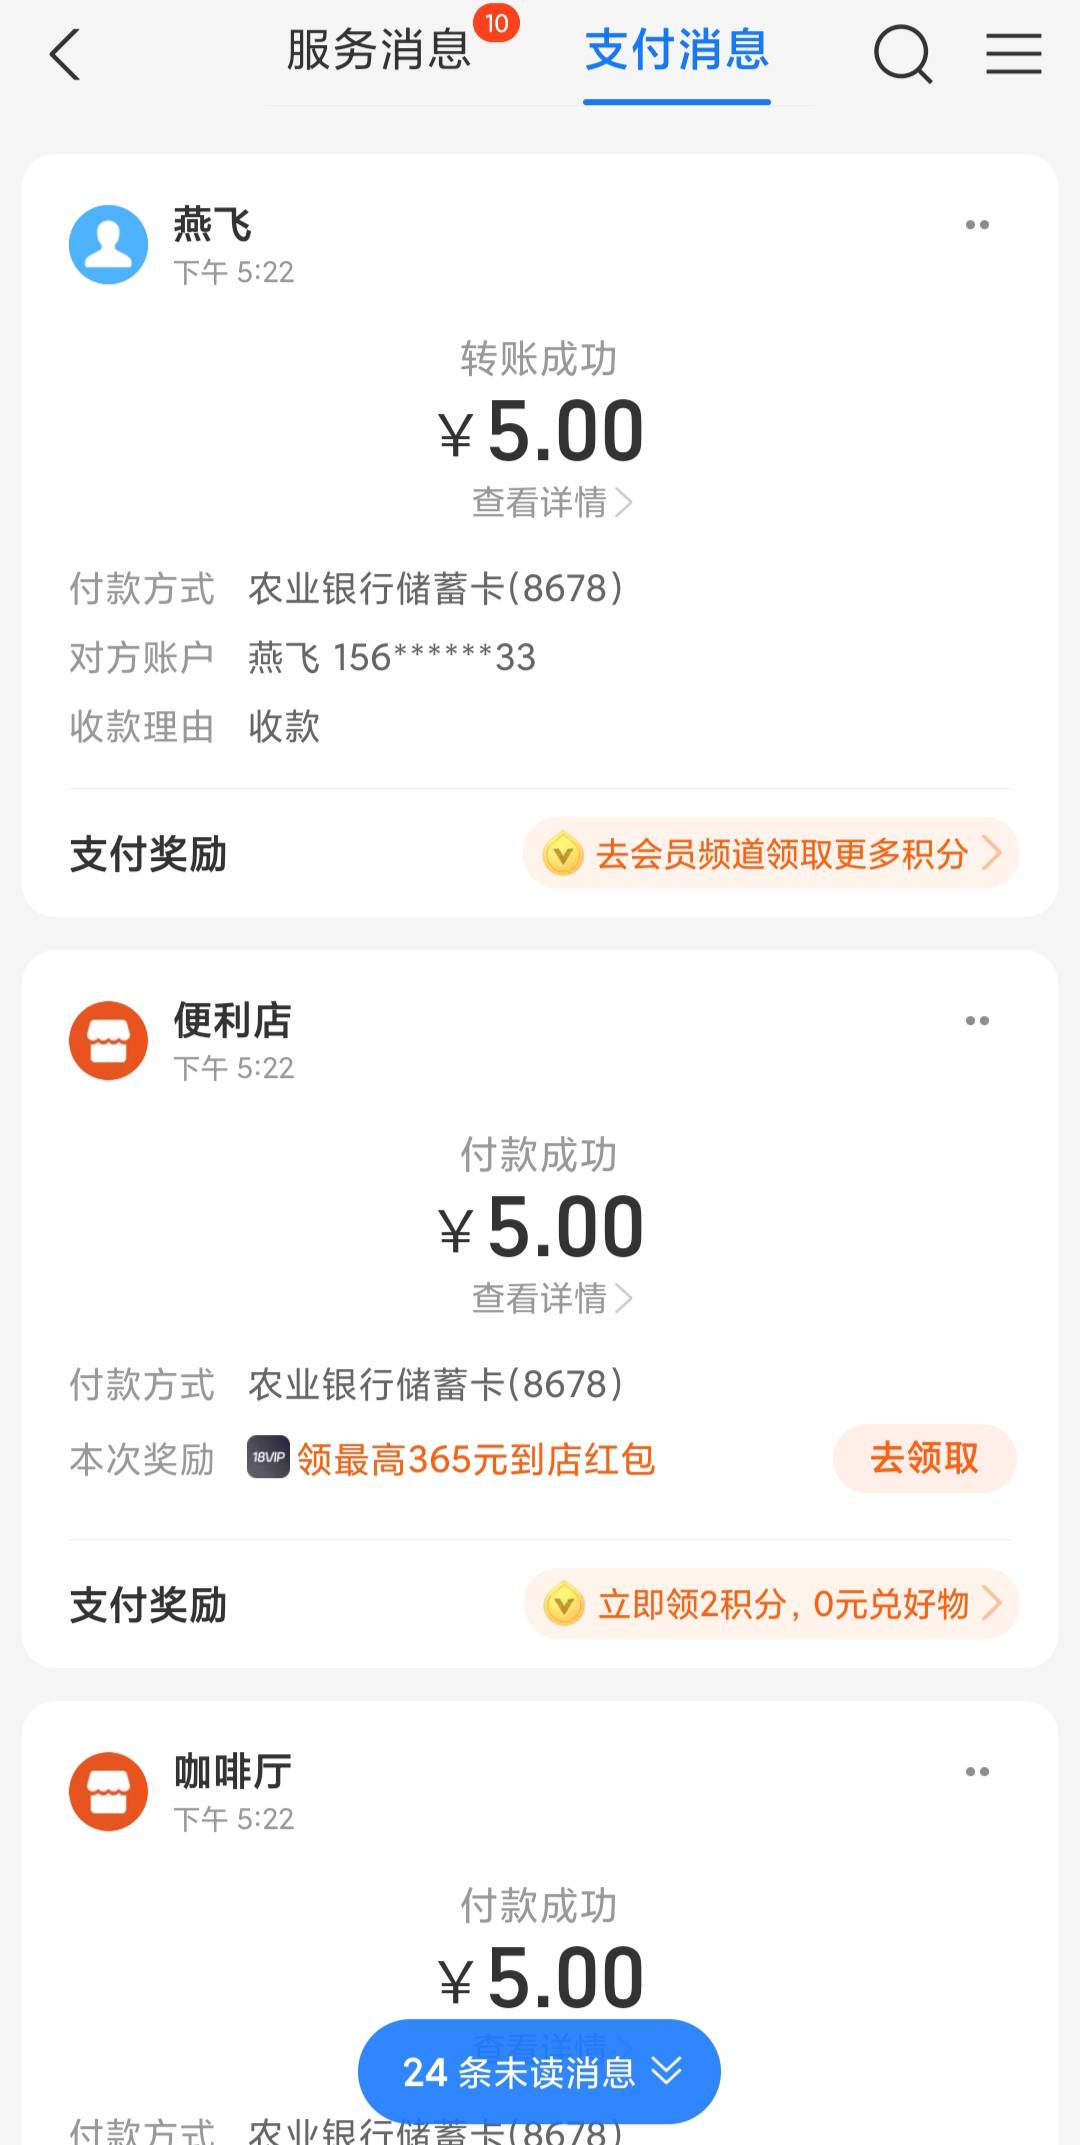Select the 支付消息 tab

(677, 50)
